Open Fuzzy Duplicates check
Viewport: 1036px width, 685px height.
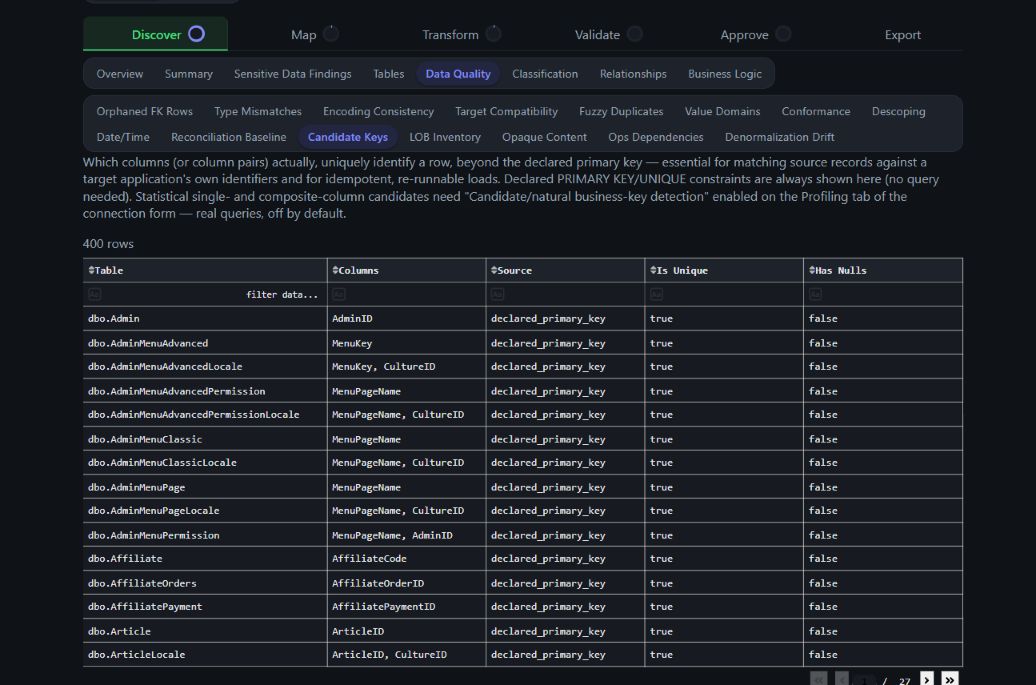point(621,112)
